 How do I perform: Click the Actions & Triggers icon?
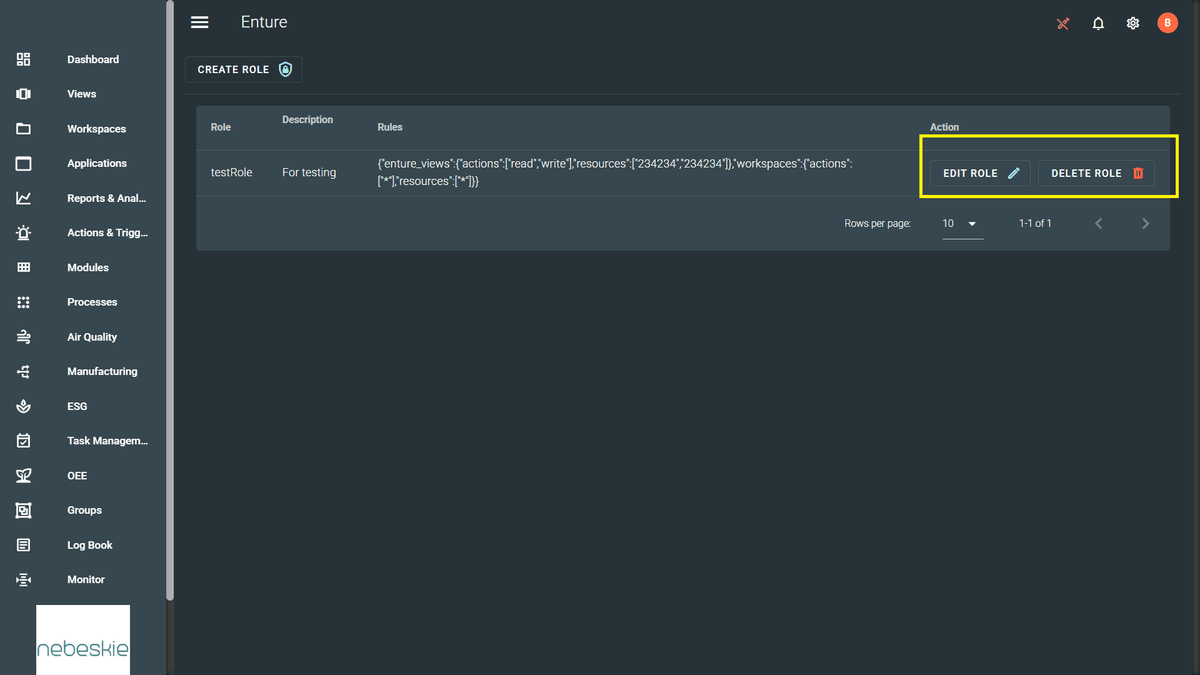(x=23, y=232)
